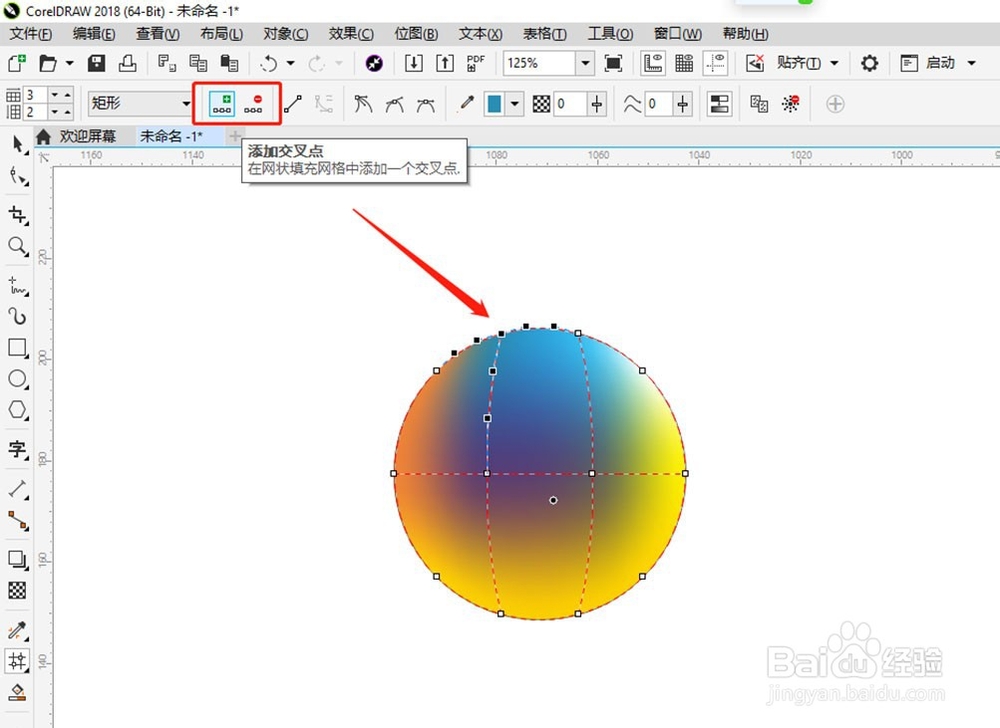Screen dimensions: 1000x728
Task: Select the Text tool
Action: (18, 449)
